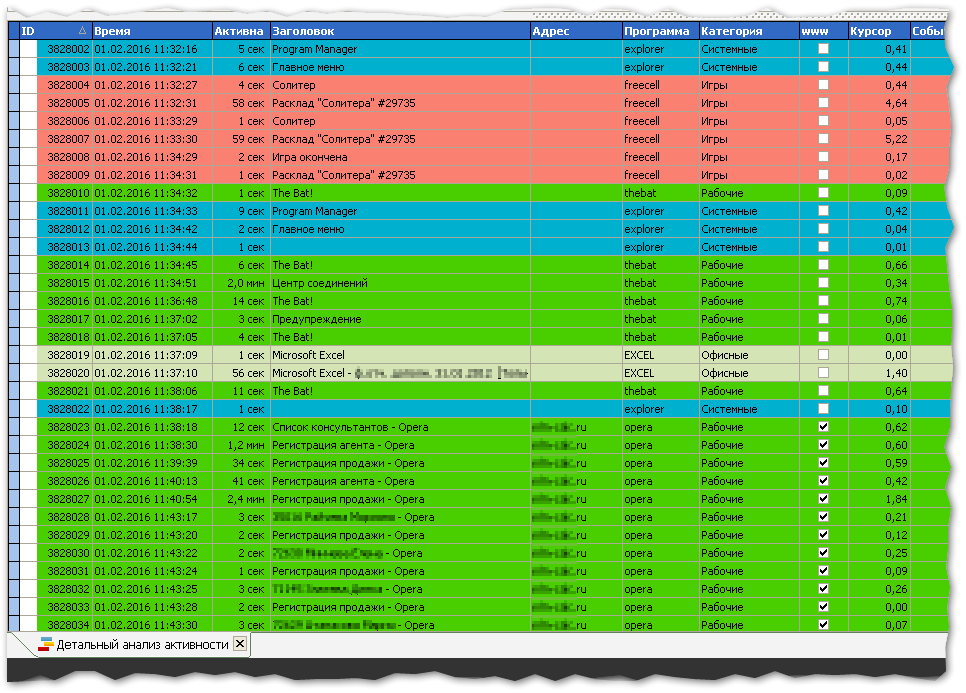Click the ID column sort arrow
Screen dimensions: 966x693
pos(83,30)
